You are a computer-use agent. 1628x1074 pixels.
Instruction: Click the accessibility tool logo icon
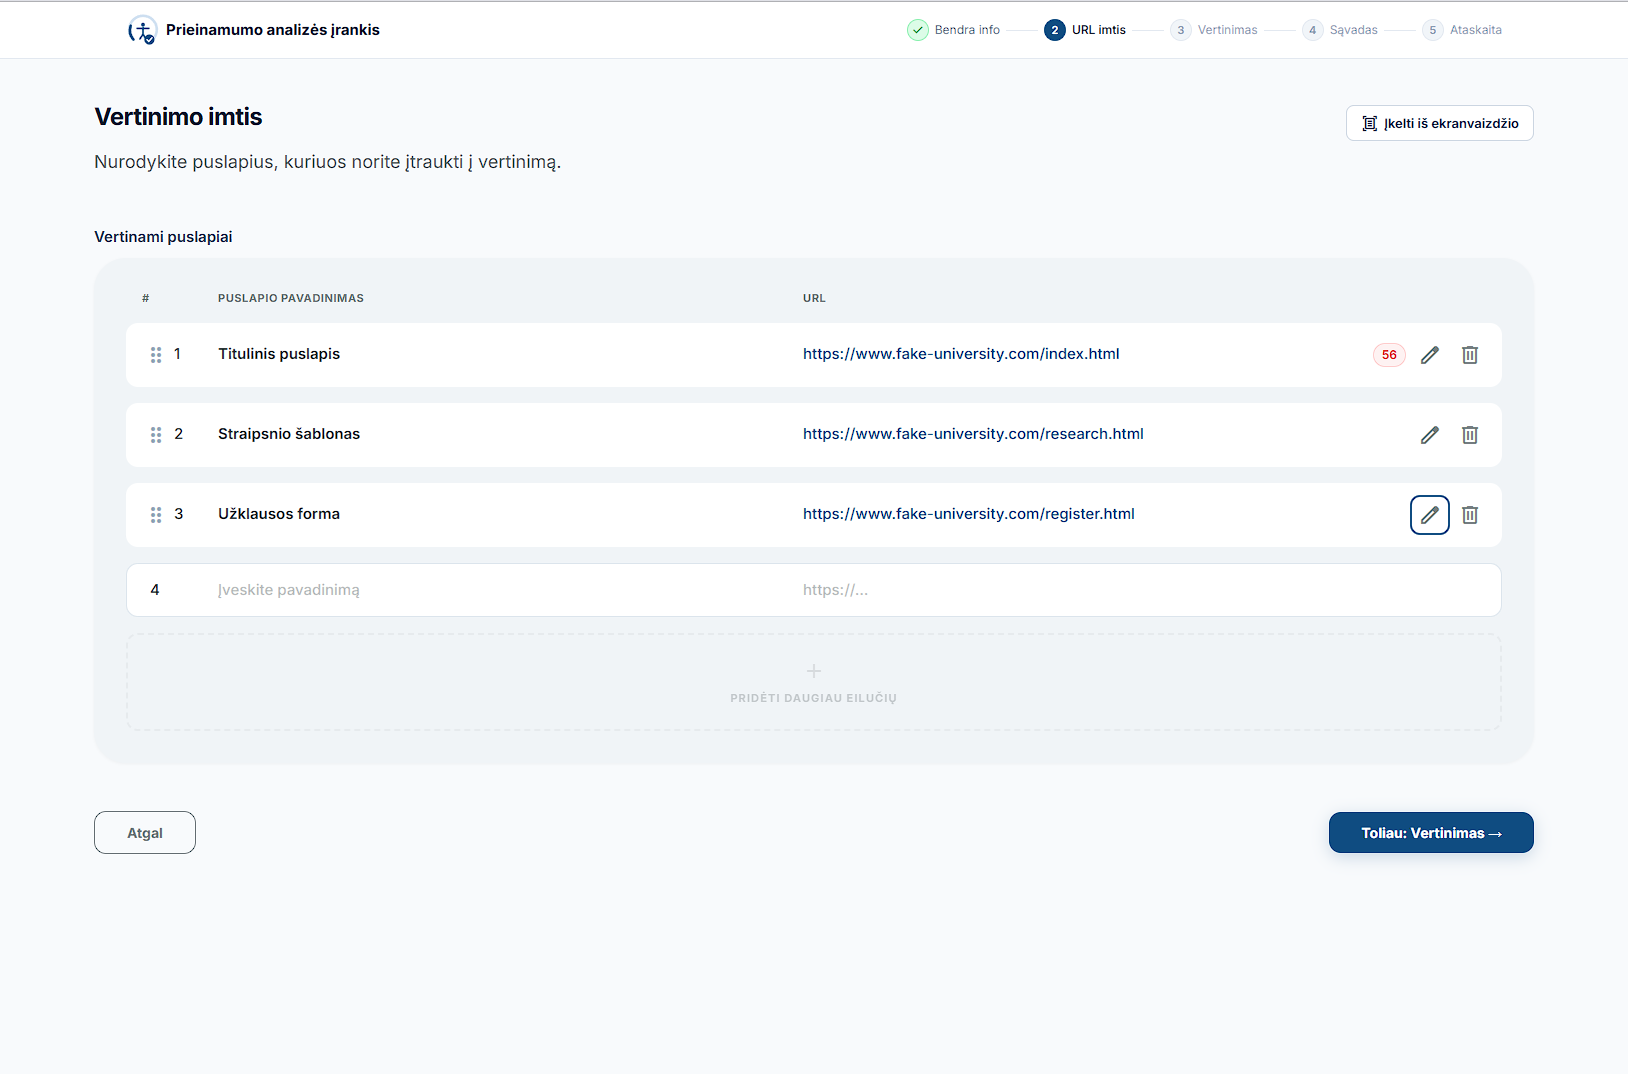coord(142,30)
